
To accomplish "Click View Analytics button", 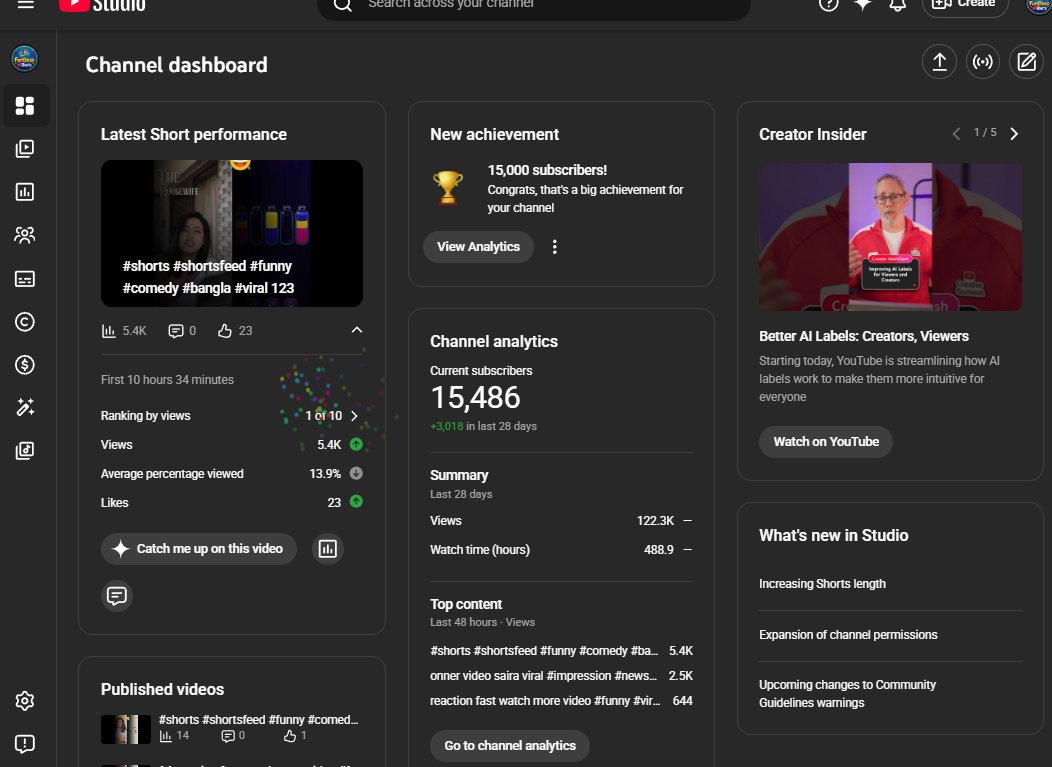I will [478, 247].
